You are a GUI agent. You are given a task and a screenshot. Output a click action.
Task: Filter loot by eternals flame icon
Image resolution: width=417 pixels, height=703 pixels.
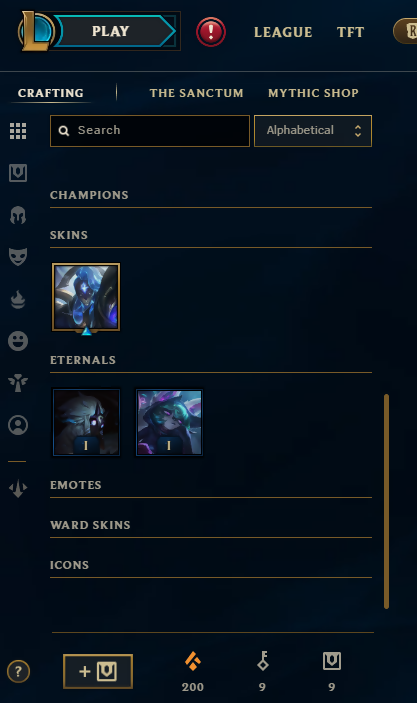pos(18,299)
